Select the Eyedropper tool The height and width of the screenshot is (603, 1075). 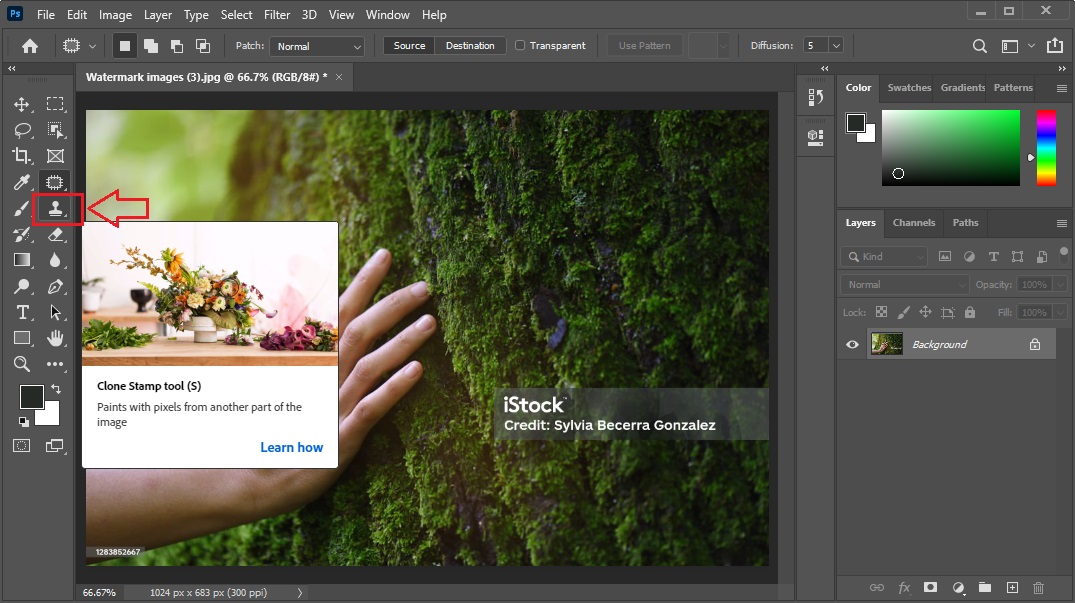pos(22,182)
